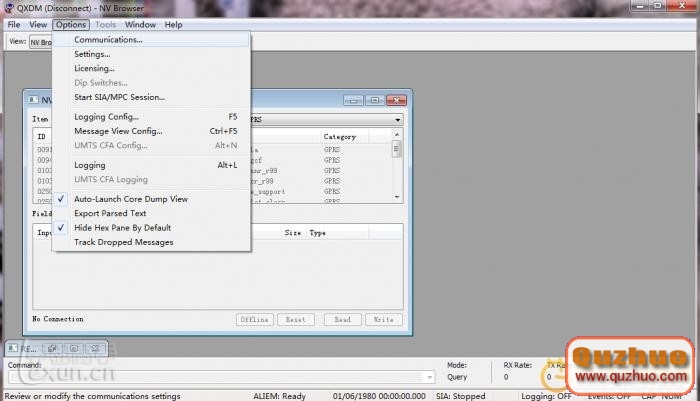Toggle Auto-Launch Core Dump View
Screen dimensions: 700x401
pyautogui.click(x=152, y=199)
